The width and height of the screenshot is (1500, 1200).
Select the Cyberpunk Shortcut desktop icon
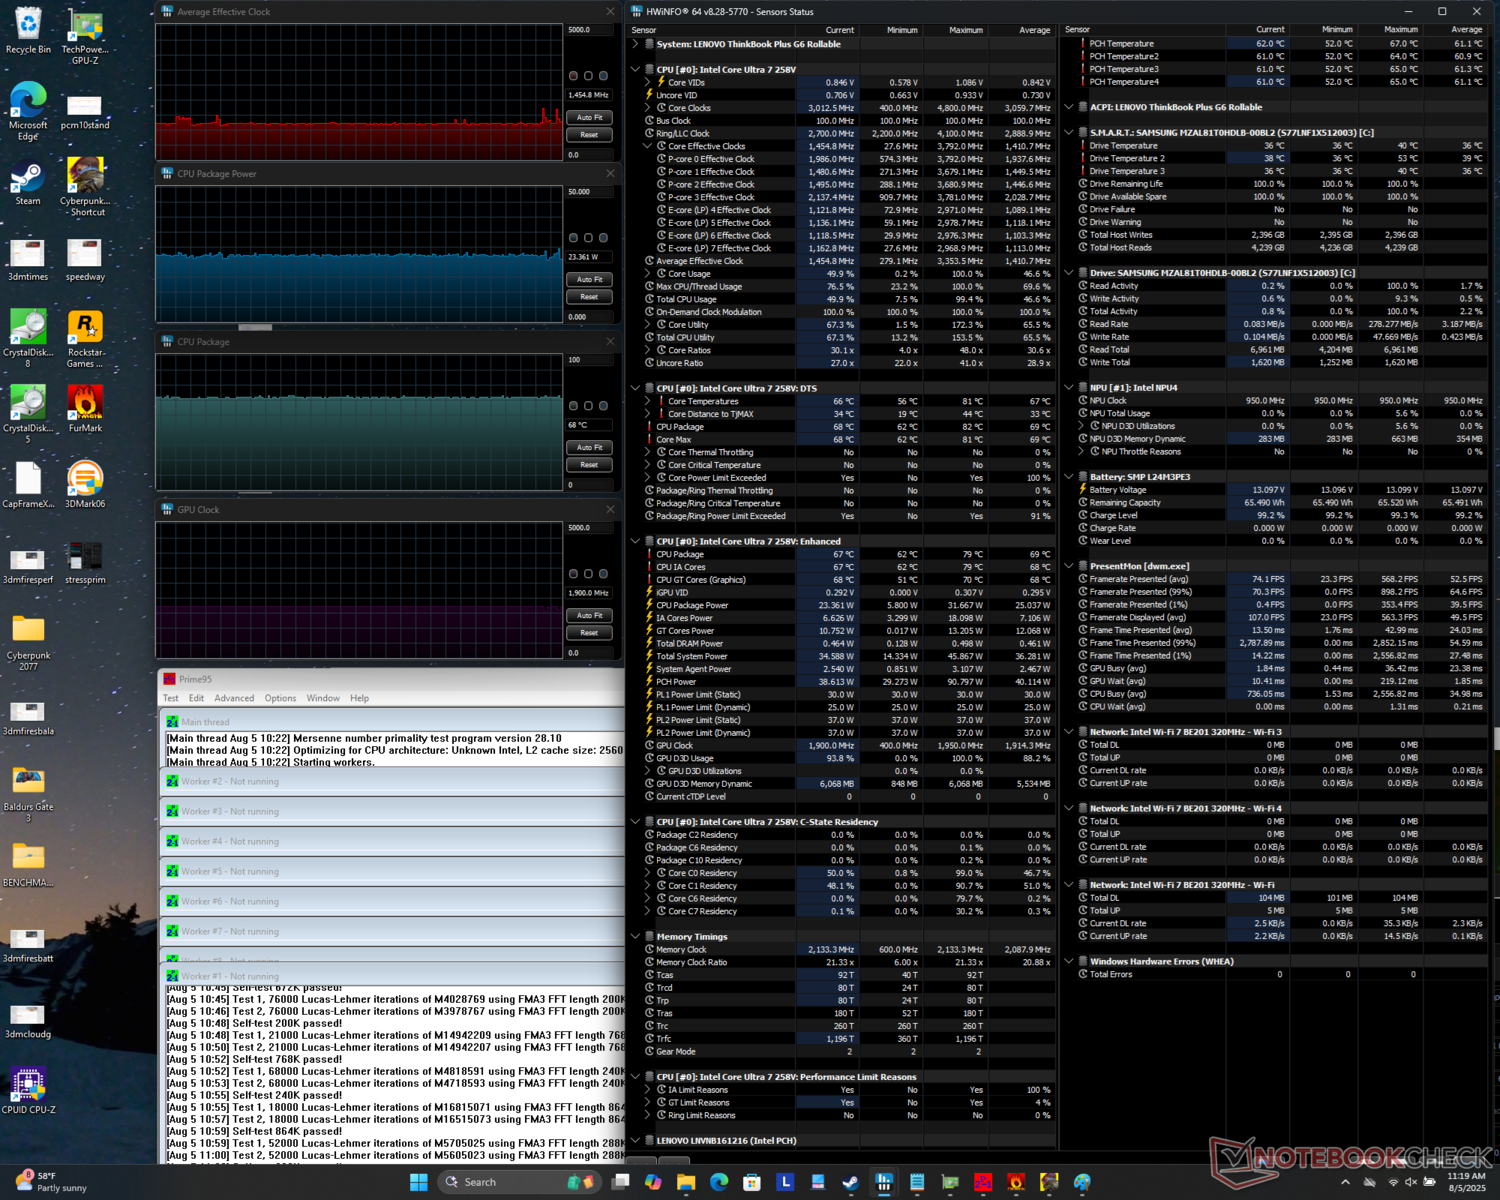pyautogui.click(x=85, y=188)
